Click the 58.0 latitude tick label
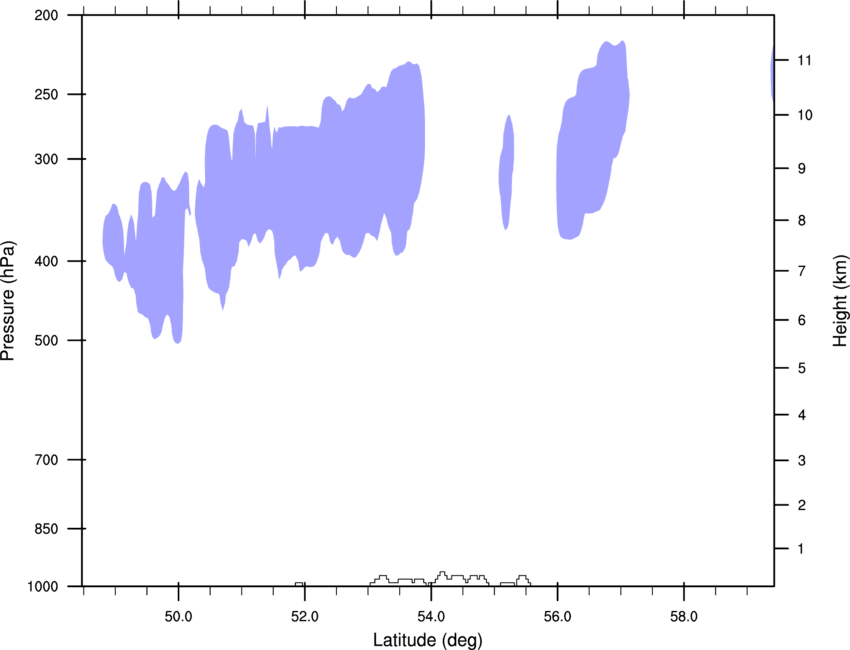The width and height of the screenshot is (850, 650). coord(684,616)
